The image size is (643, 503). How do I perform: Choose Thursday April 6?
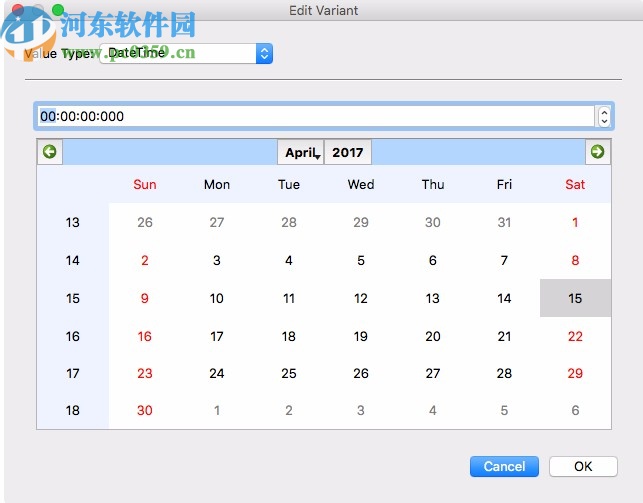click(x=433, y=261)
